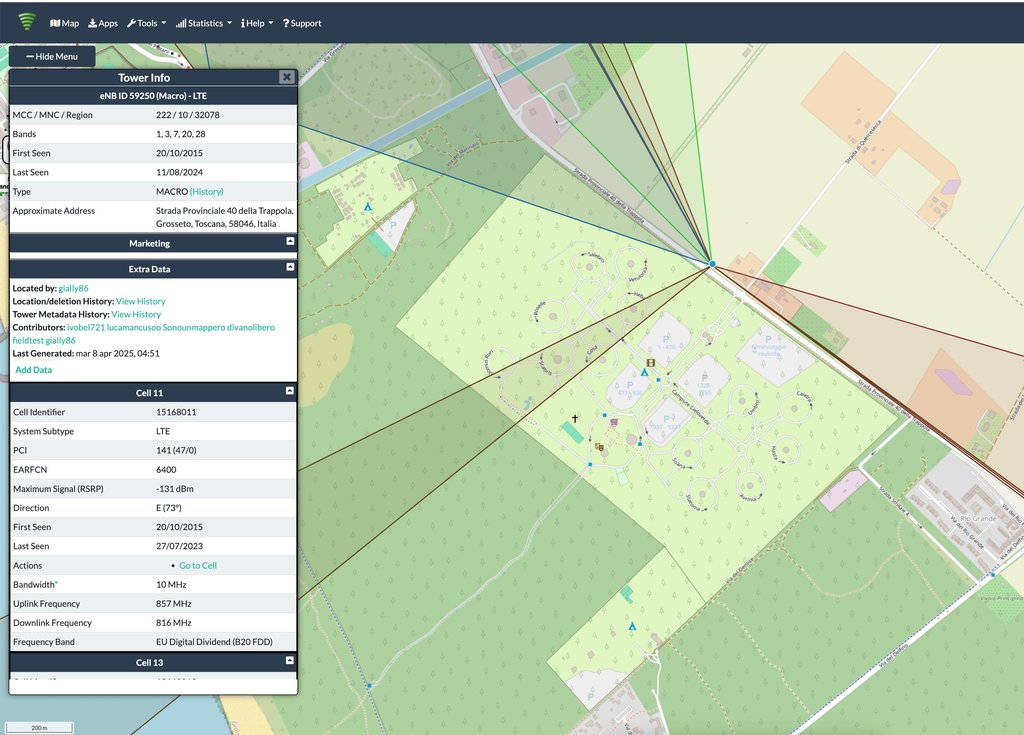Click the Support question mark menu item

click(x=302, y=23)
